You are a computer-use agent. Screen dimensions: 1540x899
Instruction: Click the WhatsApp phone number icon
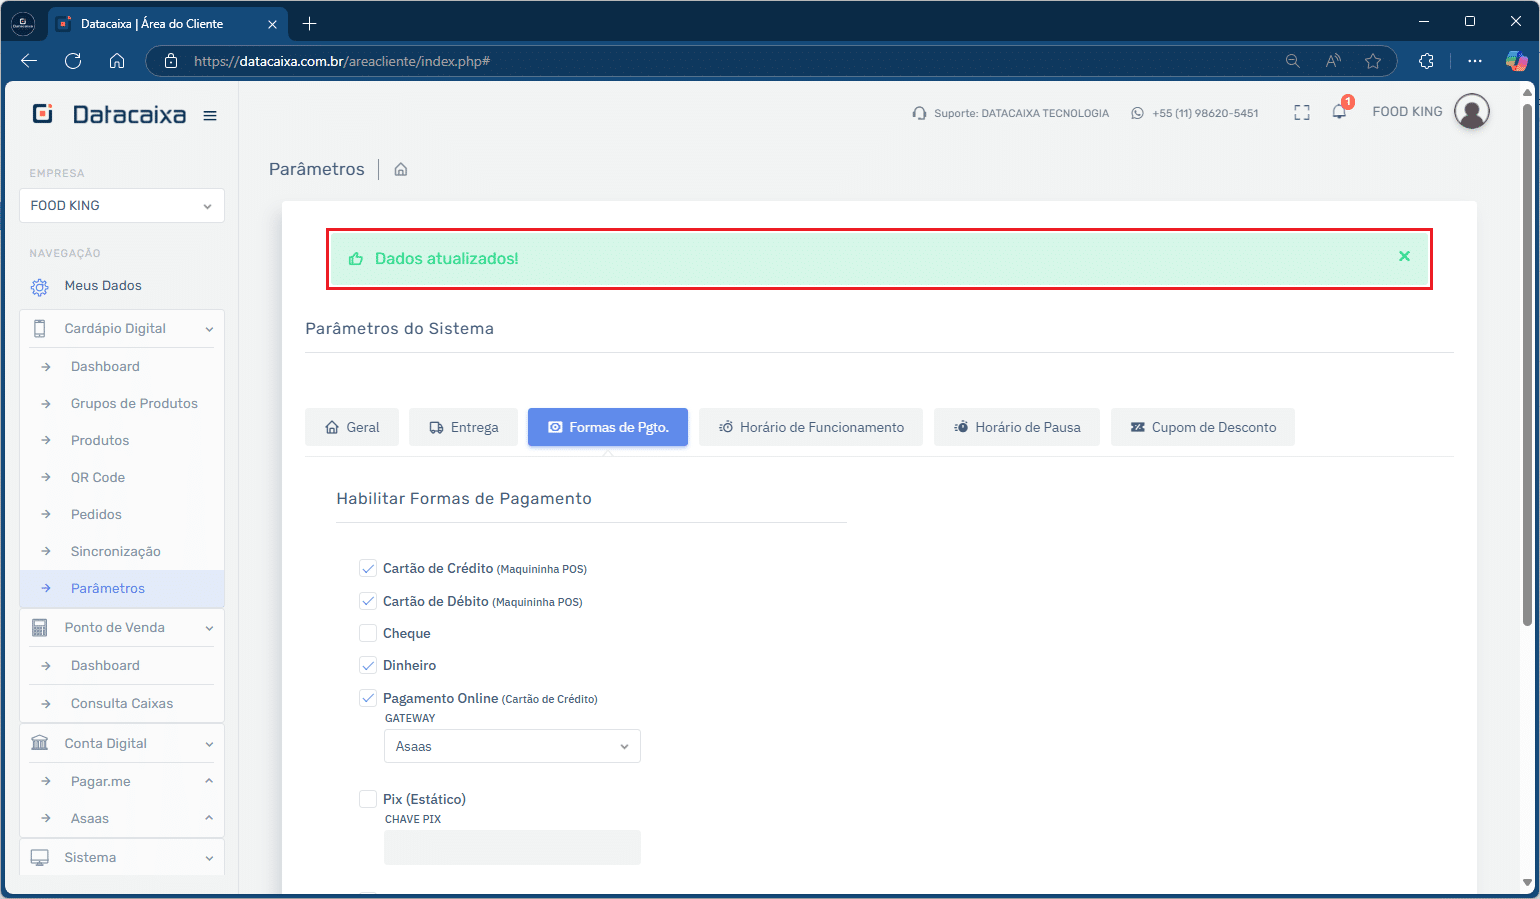[x=1137, y=113]
